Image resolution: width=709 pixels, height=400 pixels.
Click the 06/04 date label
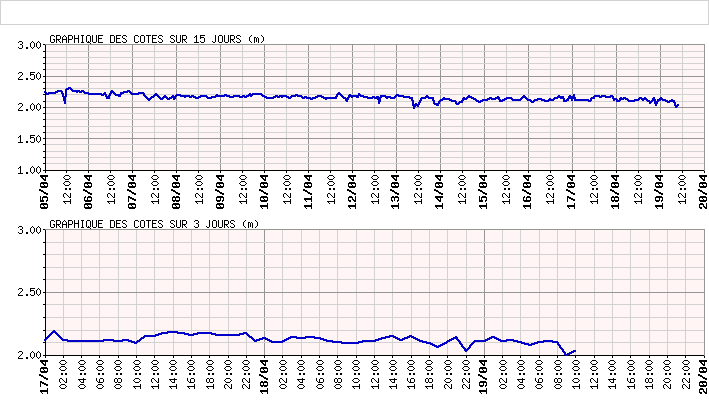coord(88,192)
